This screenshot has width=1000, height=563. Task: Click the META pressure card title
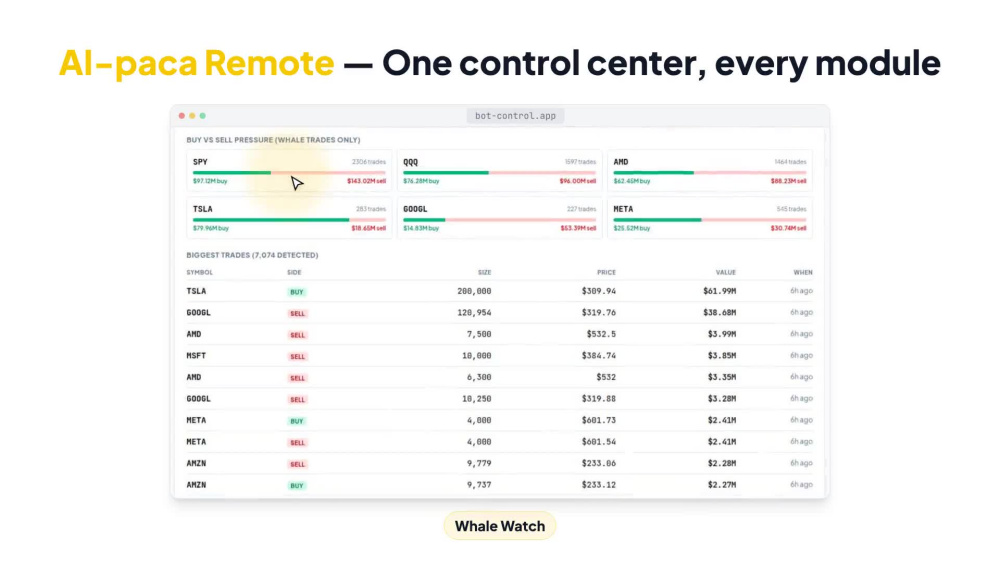[x=623, y=209]
